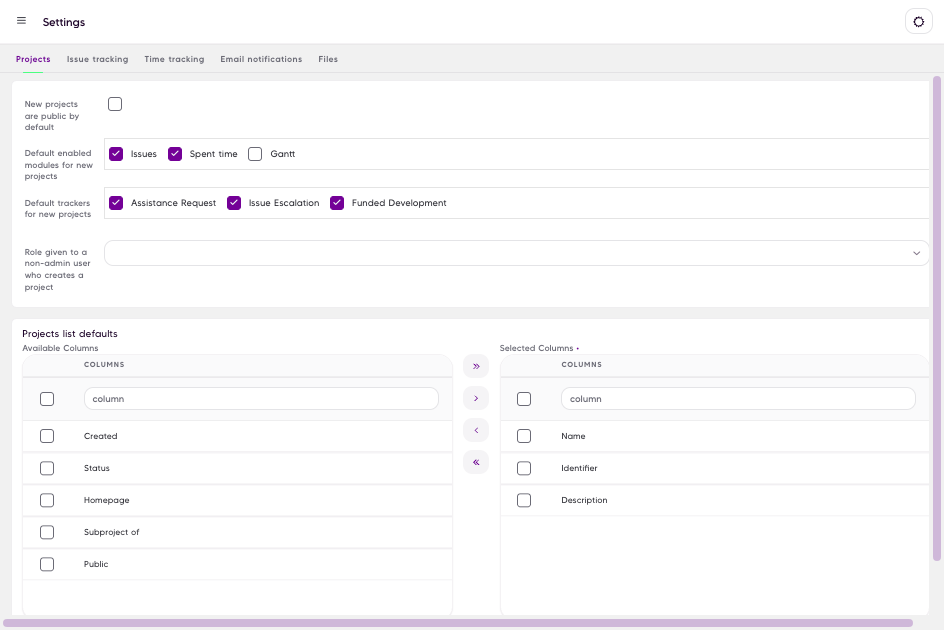Viewport: 944px width, 630px height.
Task: Go to Email notifications tab
Action: (261, 59)
